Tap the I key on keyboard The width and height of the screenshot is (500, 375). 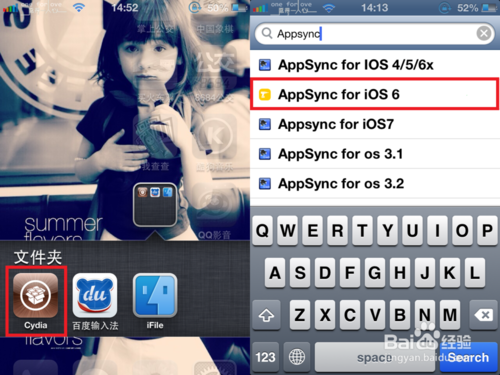(437, 231)
